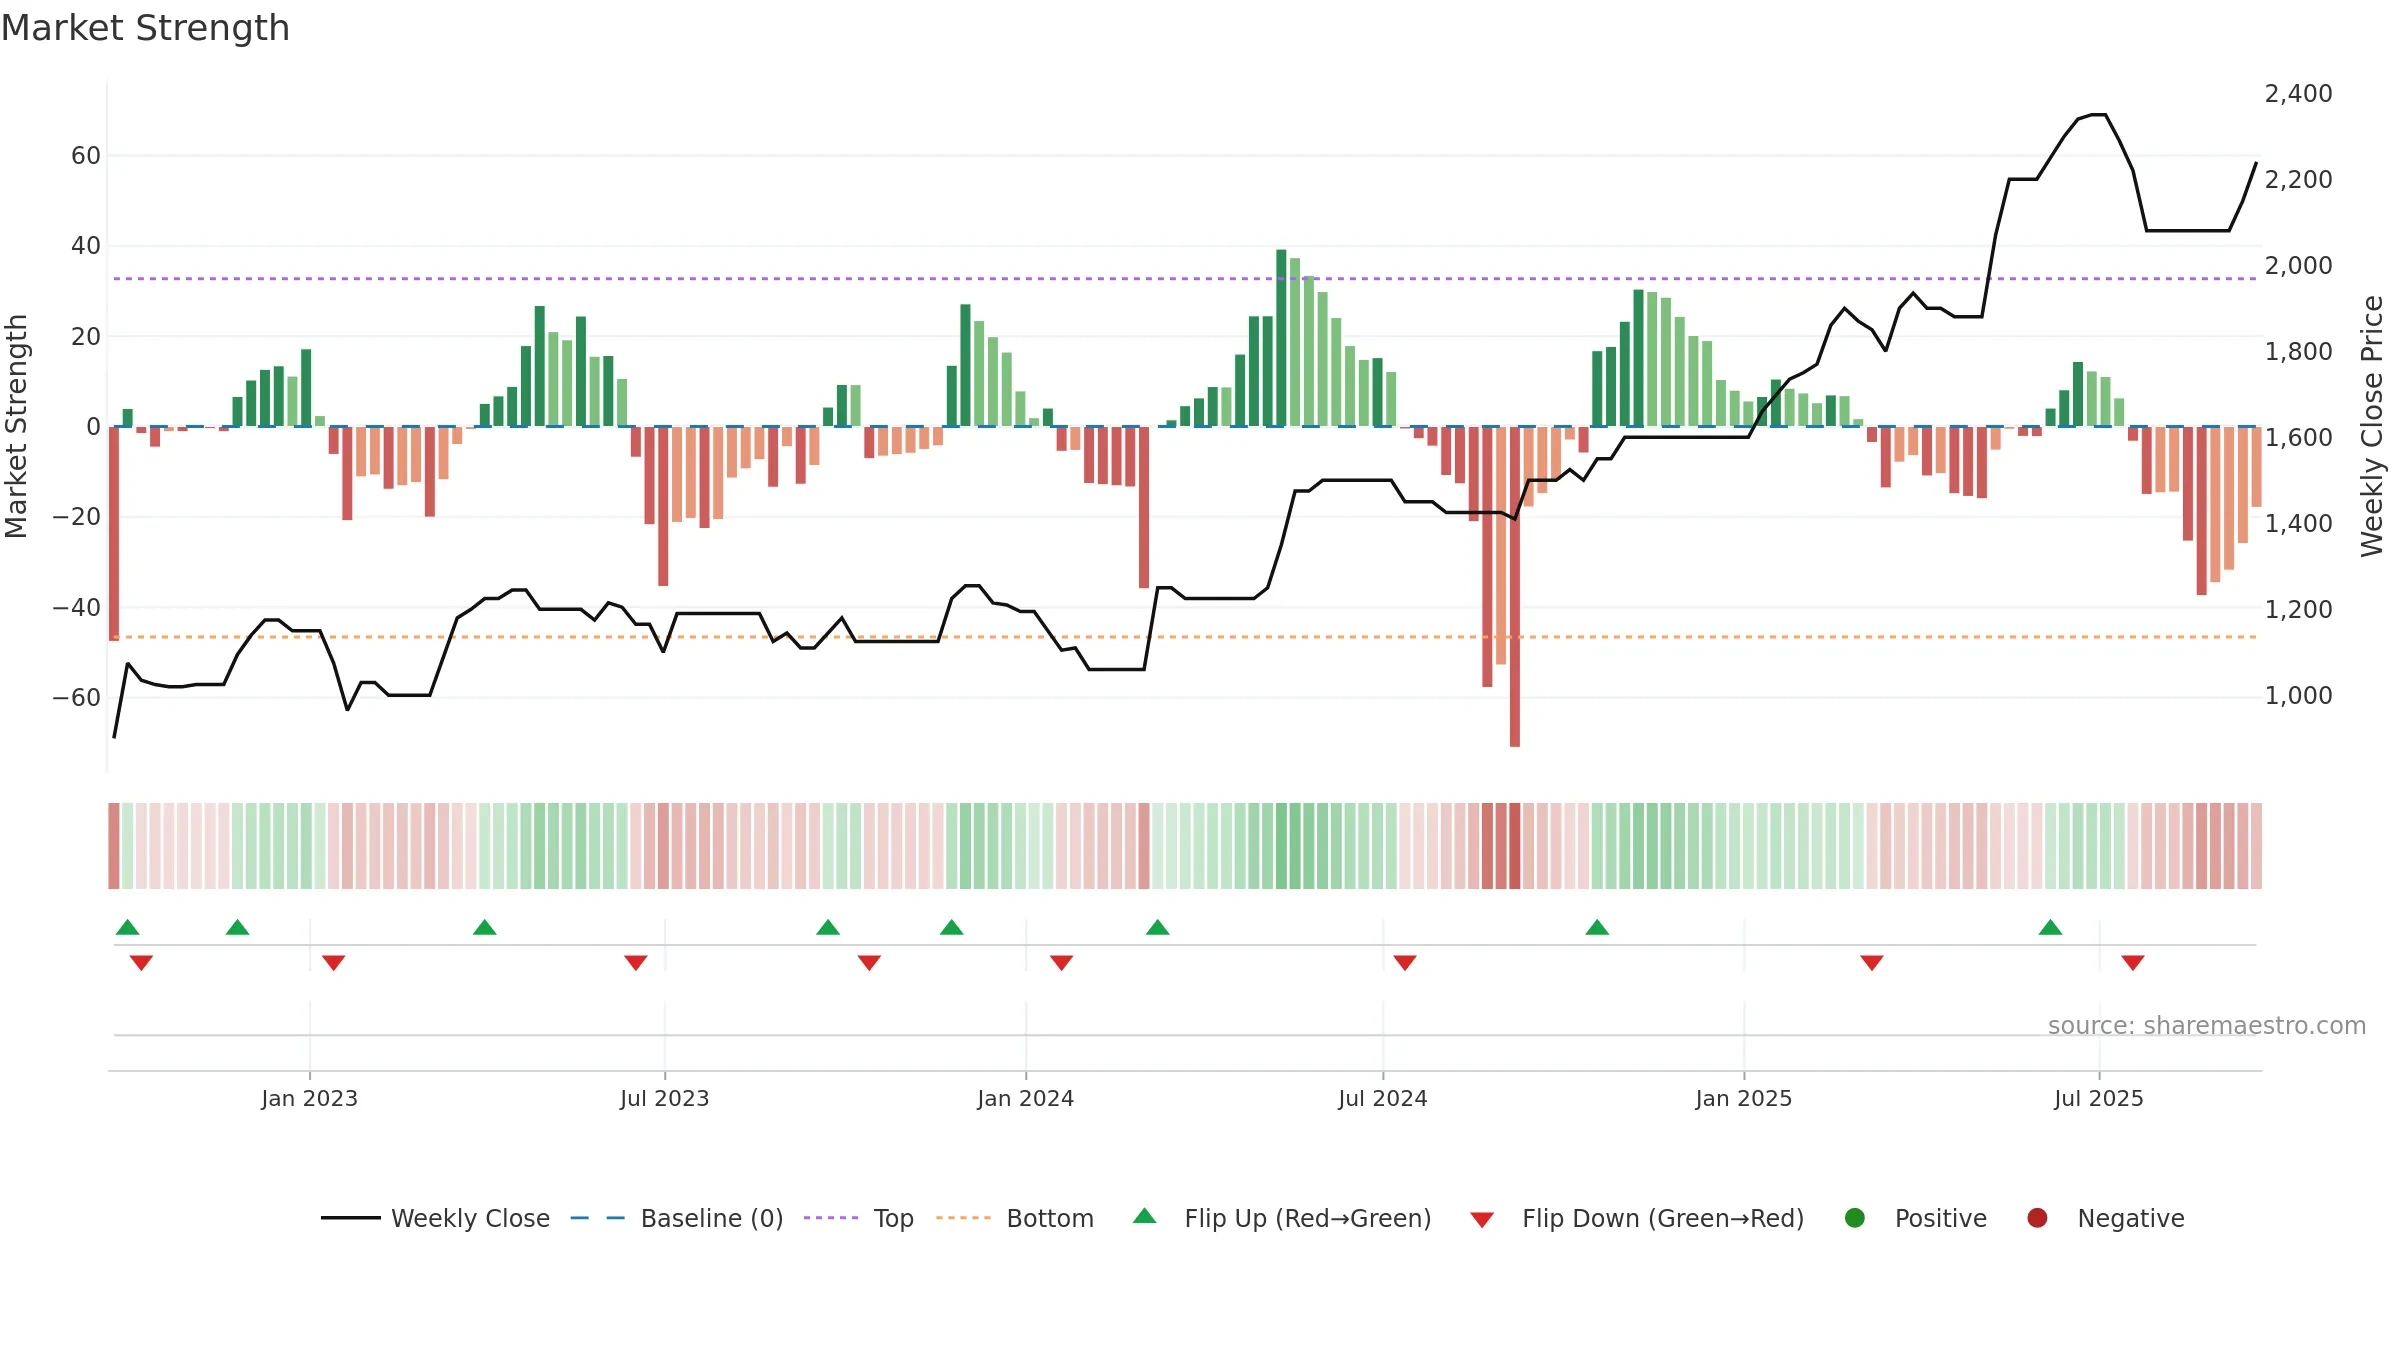Click the flip-down marker just before Jul 2023
2400x1350 pixels.
[636, 963]
